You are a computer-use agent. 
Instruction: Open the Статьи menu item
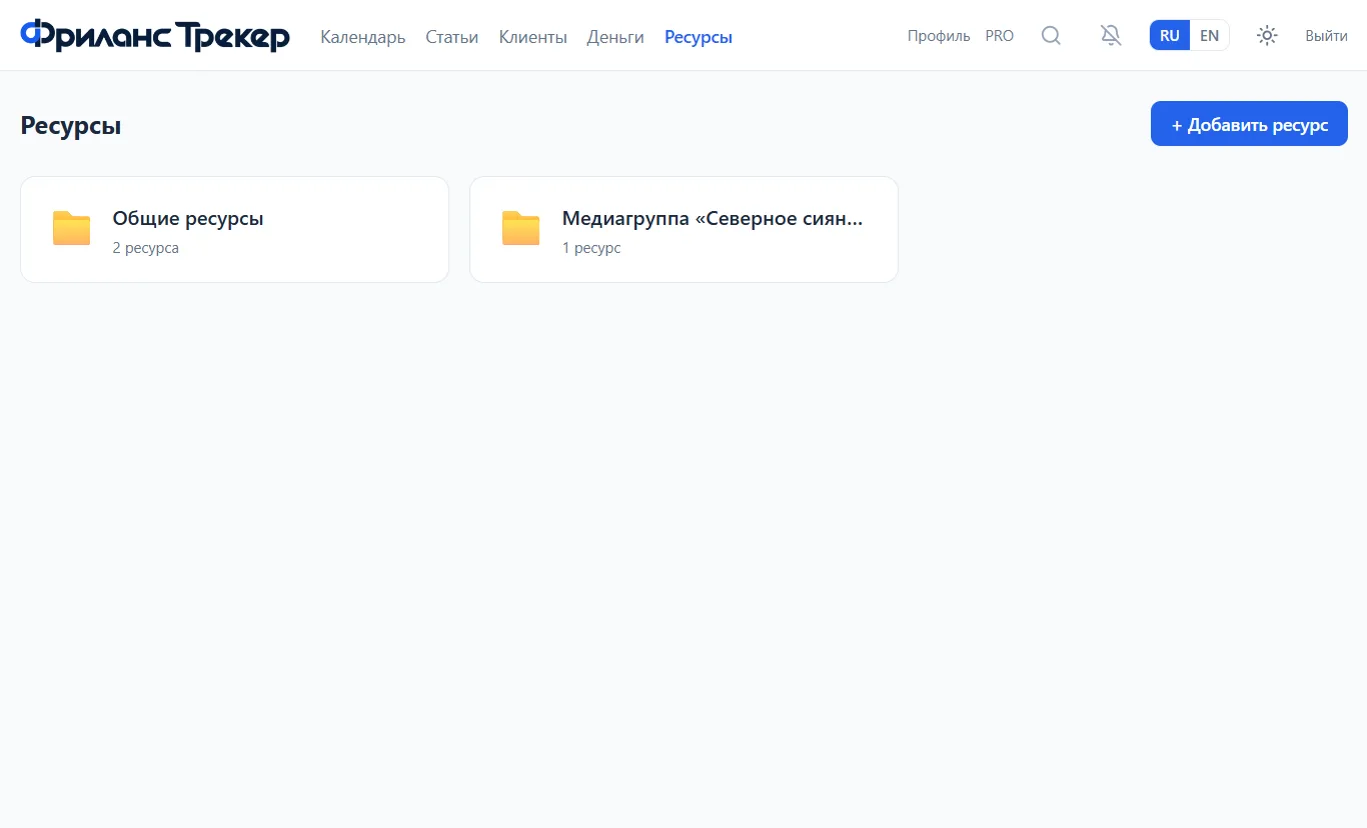click(452, 37)
